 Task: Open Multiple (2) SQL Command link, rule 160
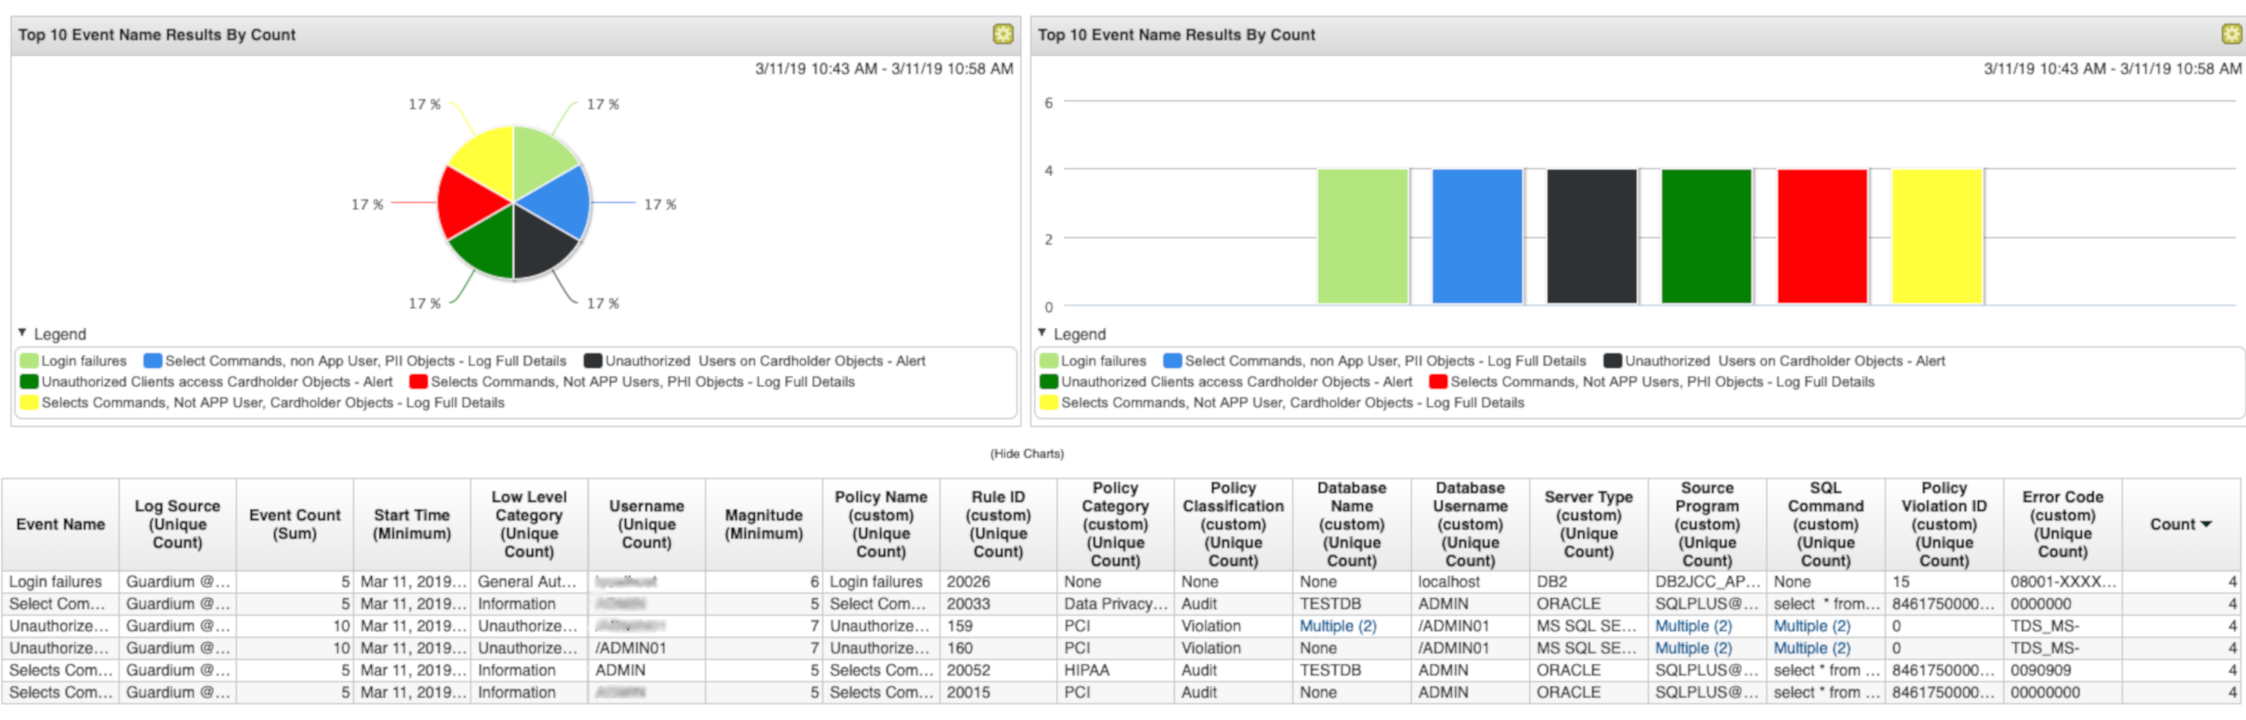coord(1812,648)
